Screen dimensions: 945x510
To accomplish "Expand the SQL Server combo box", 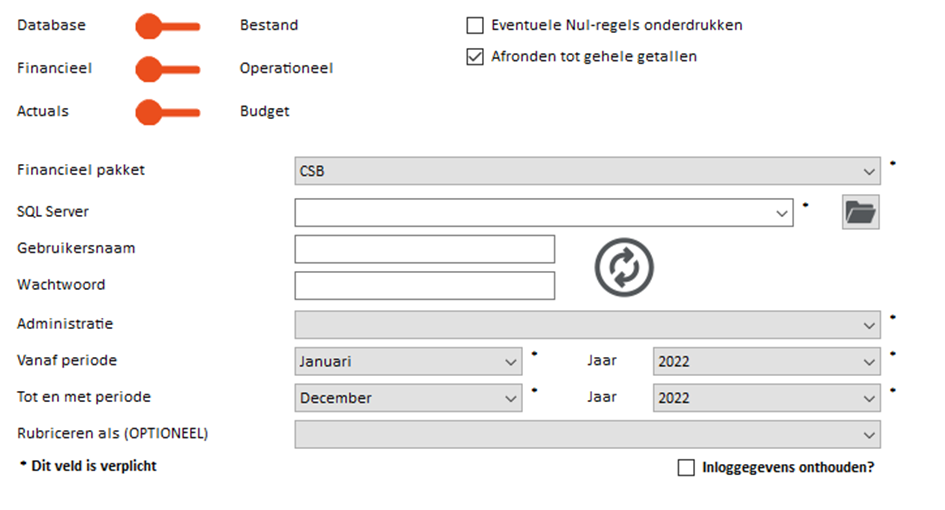I will (544, 213).
